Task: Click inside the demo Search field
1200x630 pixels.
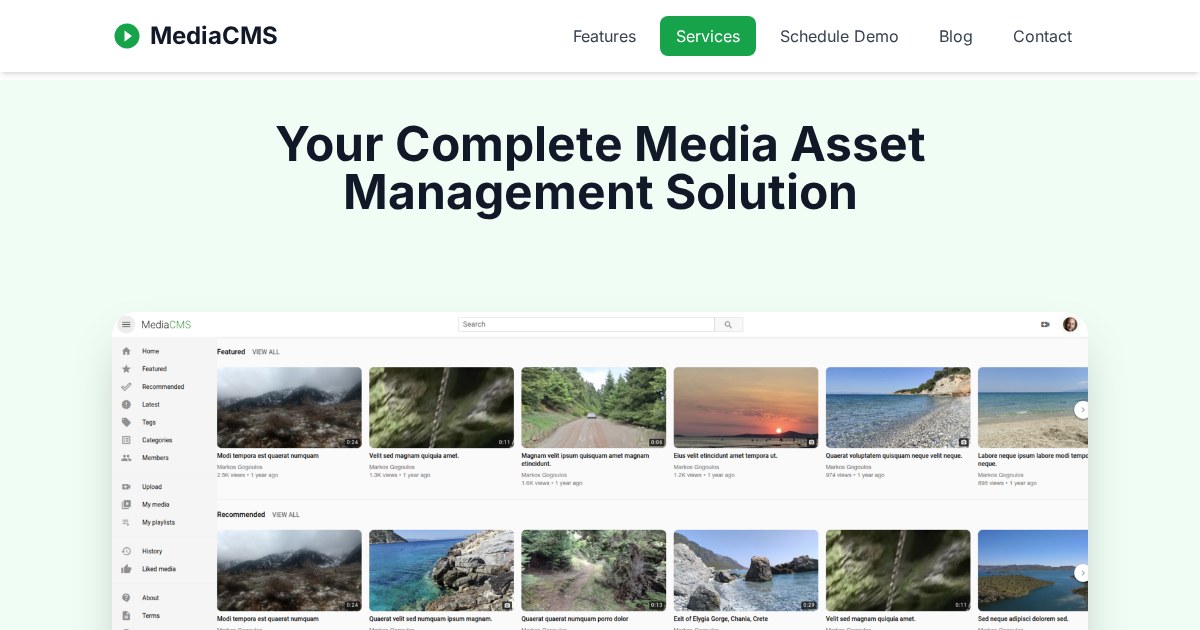Action: pyautogui.click(x=586, y=325)
